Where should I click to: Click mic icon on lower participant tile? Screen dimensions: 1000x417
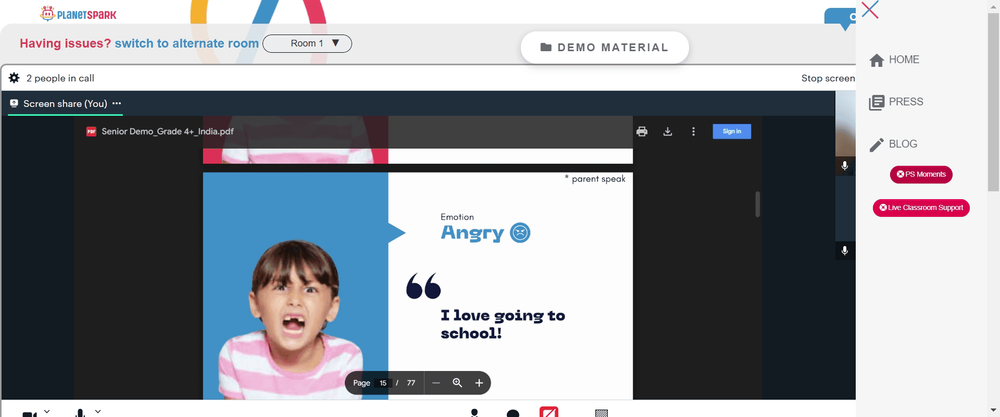(x=844, y=251)
